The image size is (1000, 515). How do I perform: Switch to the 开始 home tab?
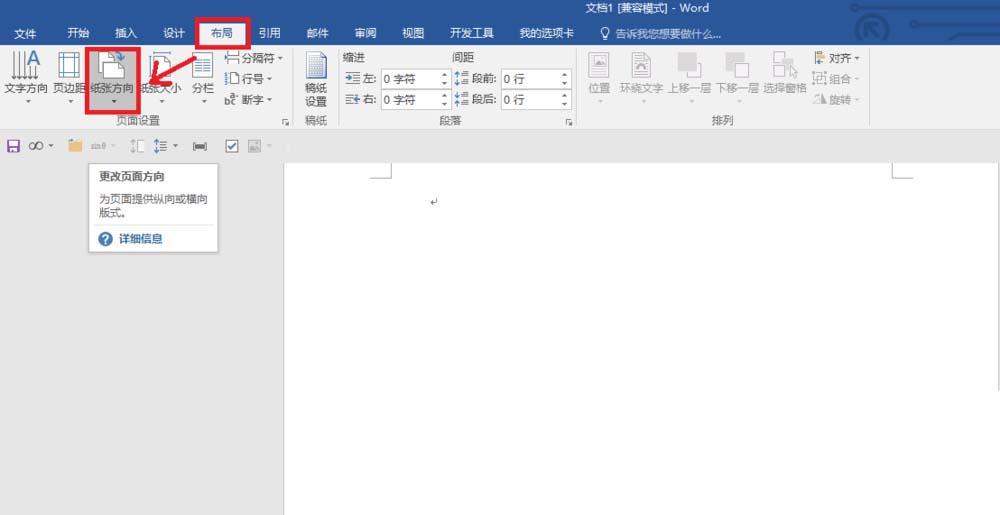point(78,33)
